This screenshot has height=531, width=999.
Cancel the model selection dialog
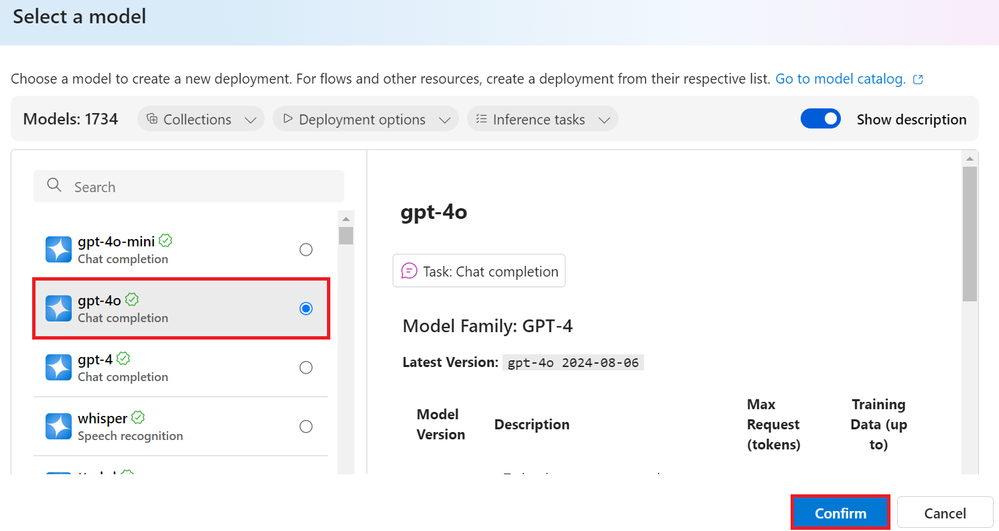click(945, 513)
